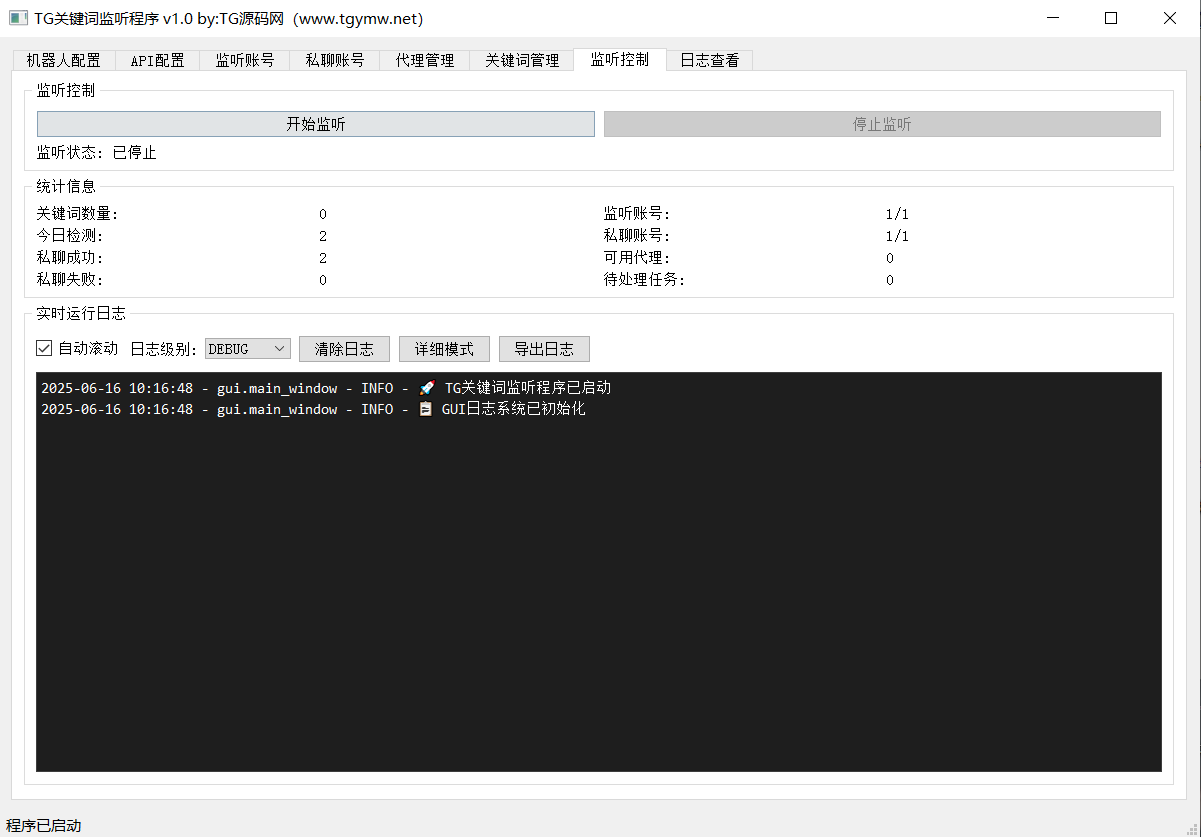The image size is (1201, 837).
Task: Toggle the 自动滚动 checkbox
Action: tap(44, 349)
